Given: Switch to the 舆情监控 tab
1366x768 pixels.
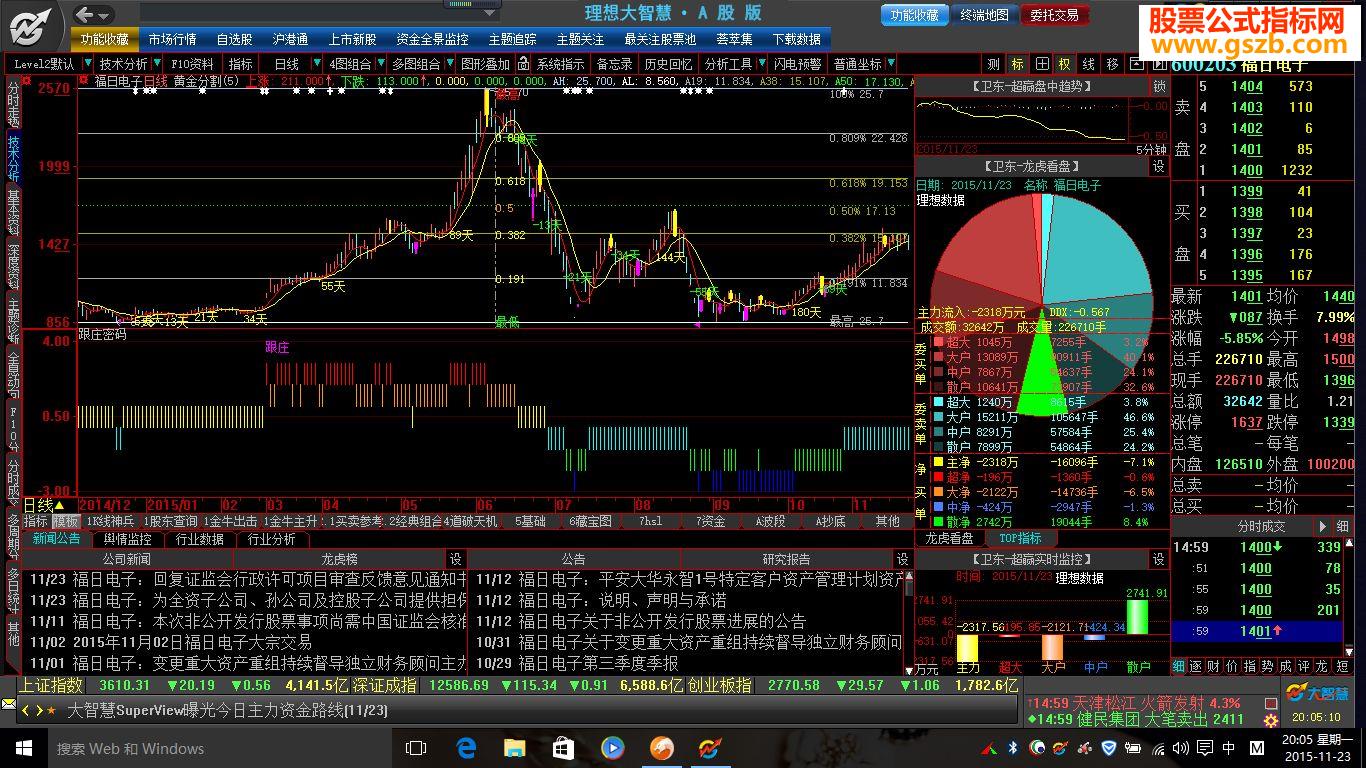Looking at the screenshot, I should tap(128, 539).
